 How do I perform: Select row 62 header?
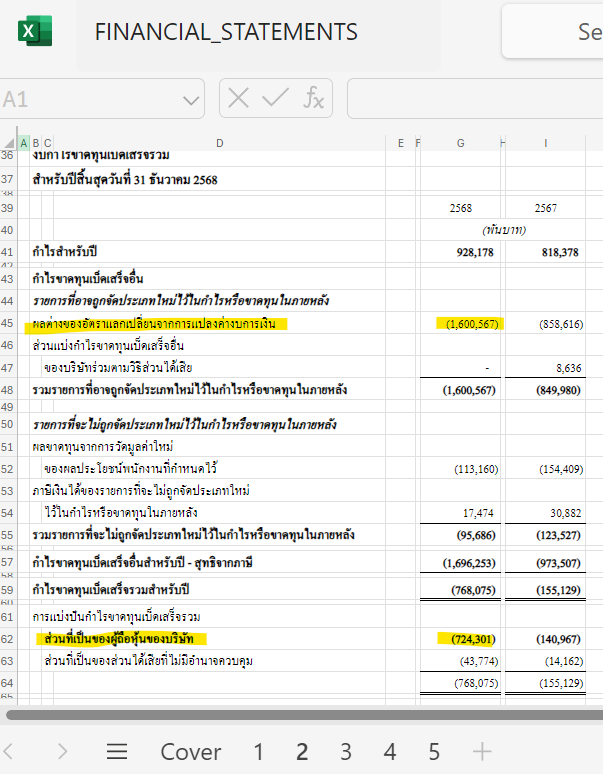pos(8,639)
